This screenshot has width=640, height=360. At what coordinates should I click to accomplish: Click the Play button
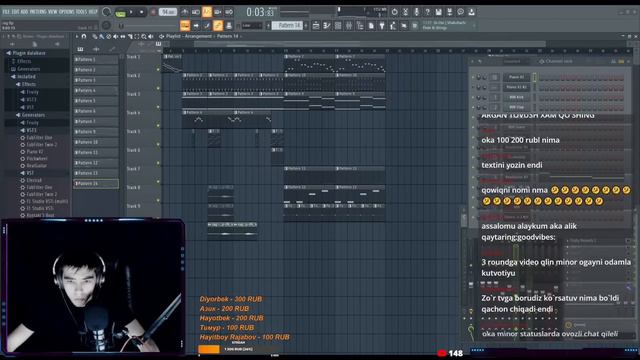(x=131, y=12)
